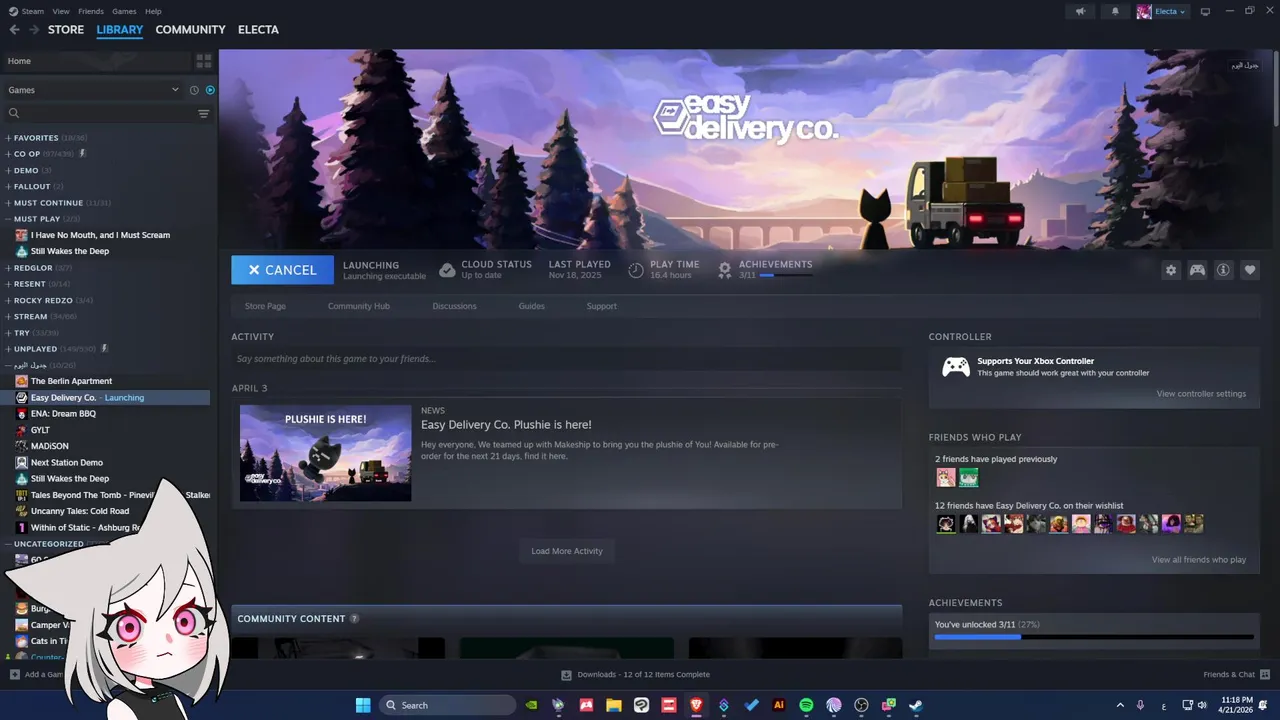Screen dimensions: 1280x720
Task: Launch Spotify from the taskbar
Action: (806, 705)
